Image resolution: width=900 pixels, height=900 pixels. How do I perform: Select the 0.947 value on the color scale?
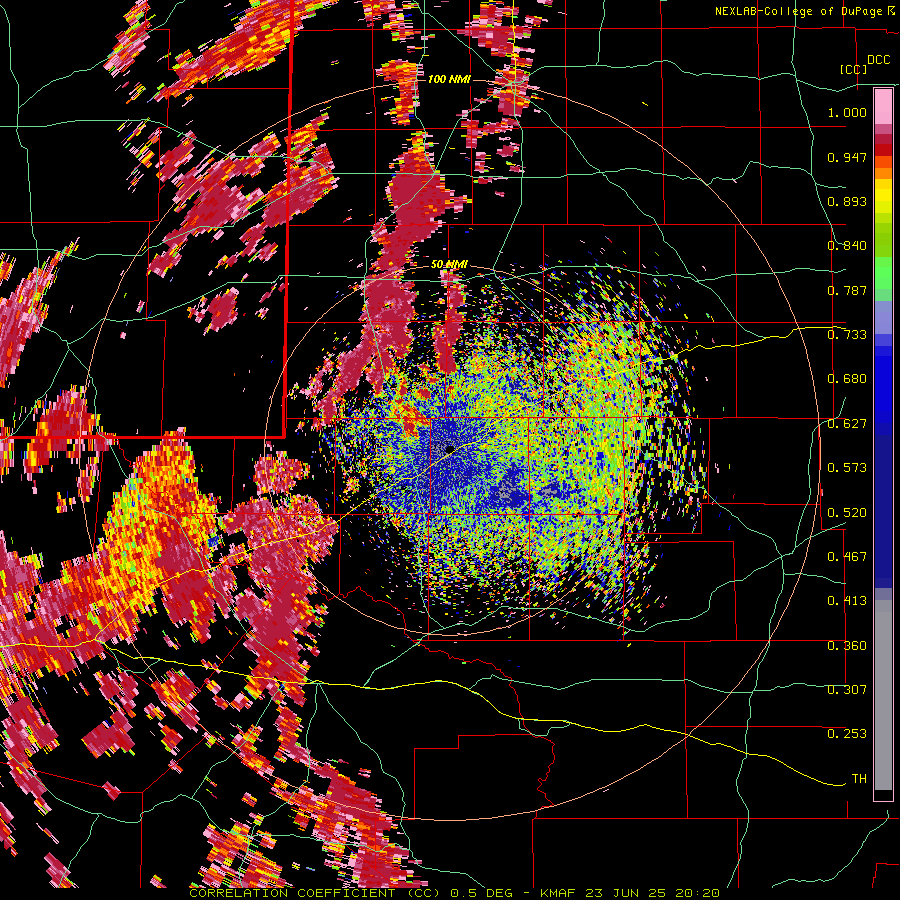coord(847,157)
